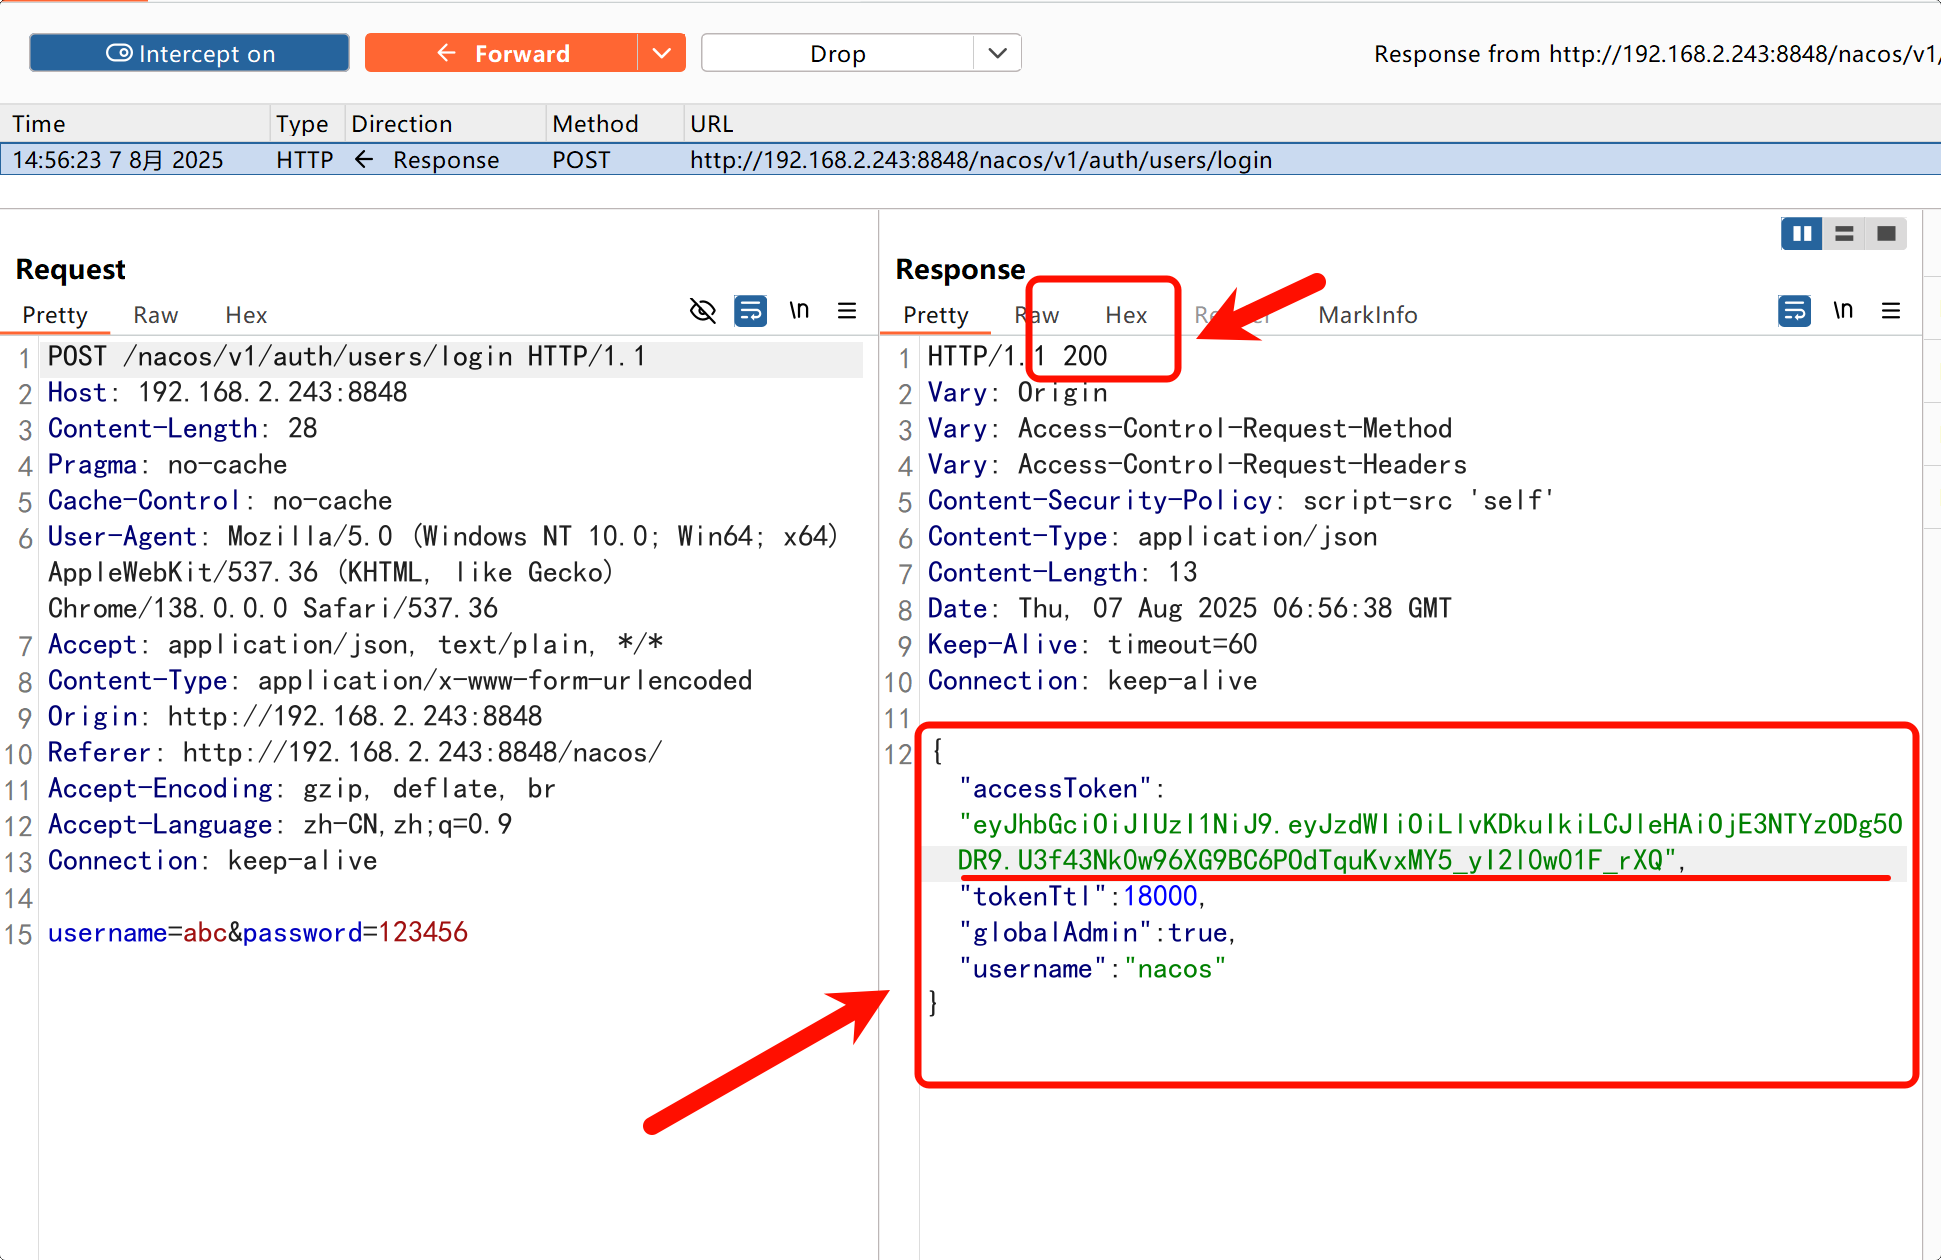Select side-by-side layout icon

click(1802, 233)
